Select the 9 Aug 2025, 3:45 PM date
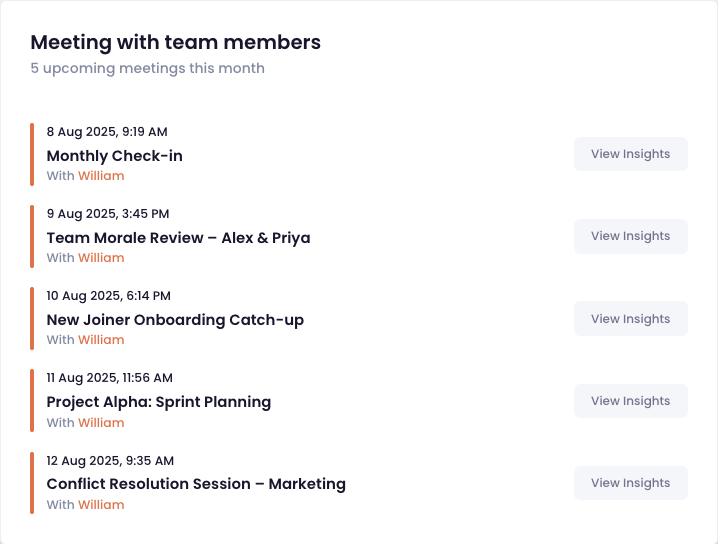718x544 pixels. (108, 213)
